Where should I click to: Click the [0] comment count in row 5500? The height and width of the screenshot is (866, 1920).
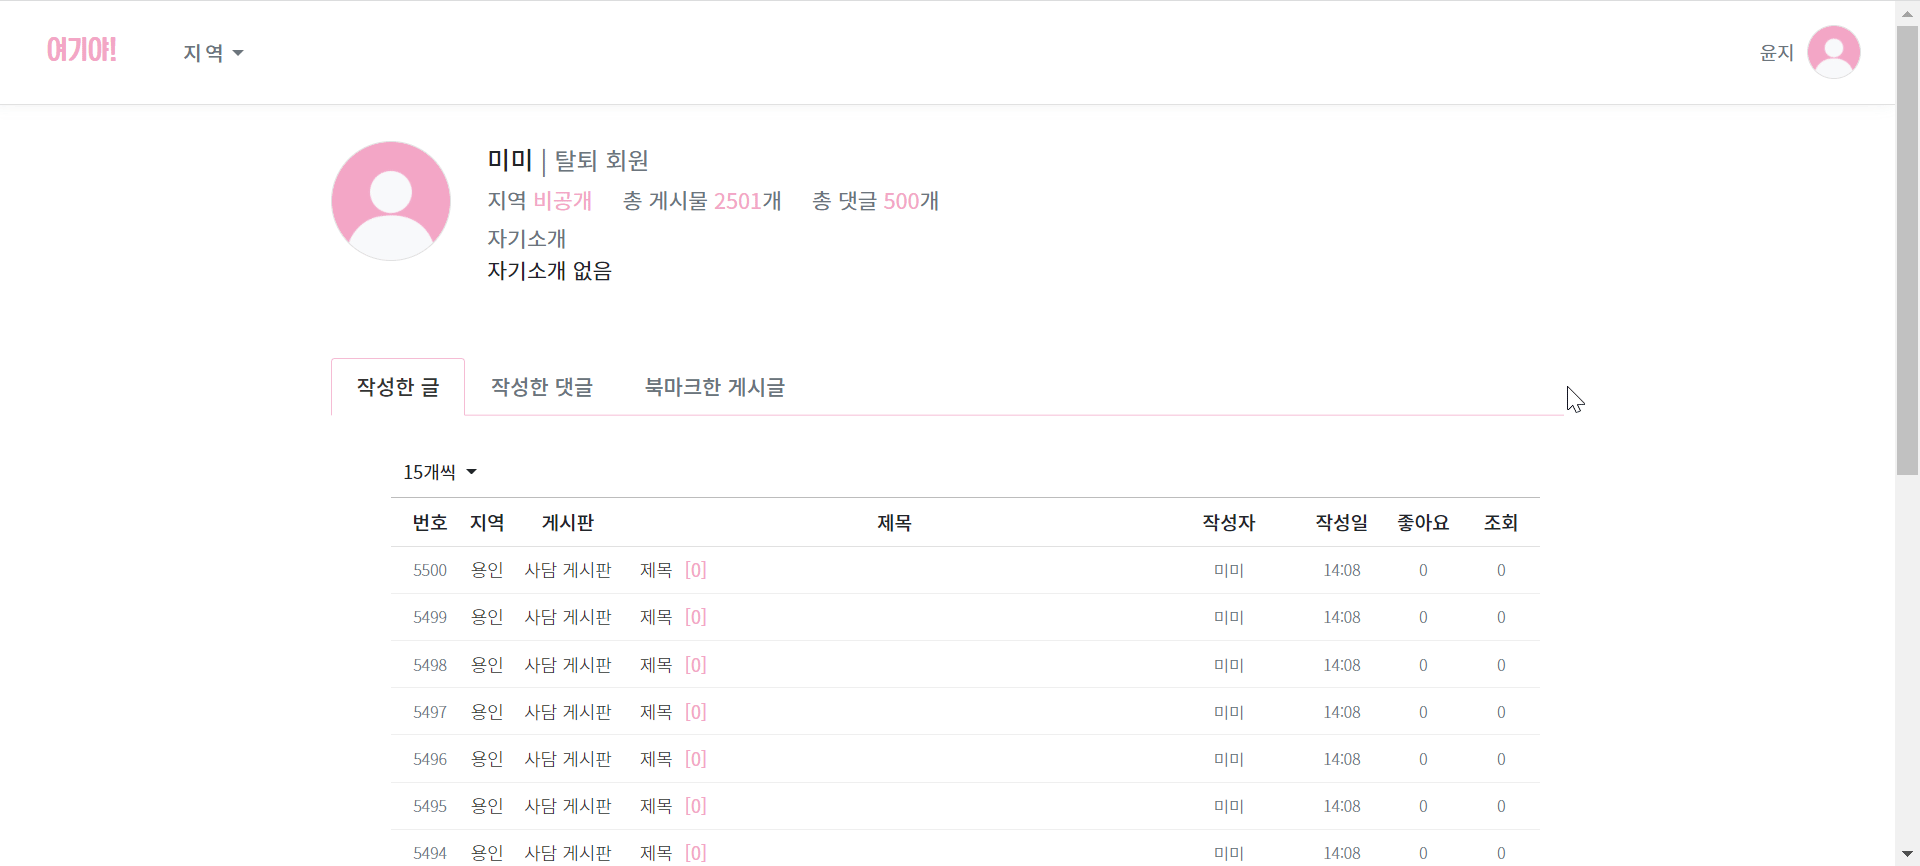click(x=696, y=570)
